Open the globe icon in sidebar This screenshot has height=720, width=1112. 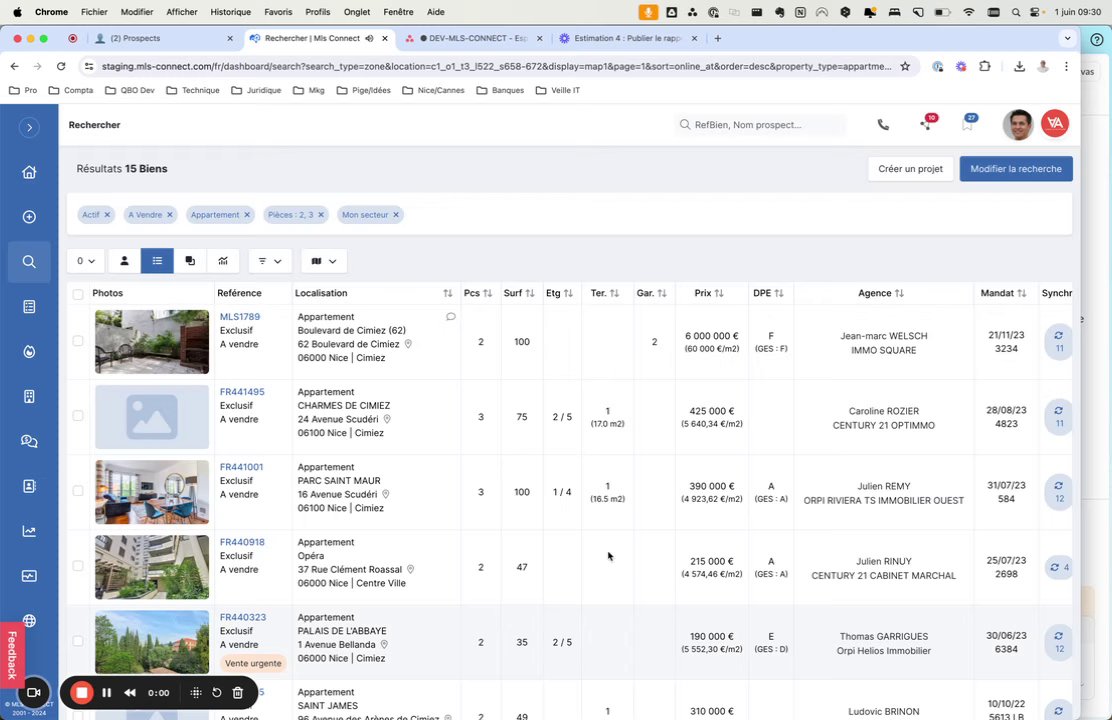29,621
